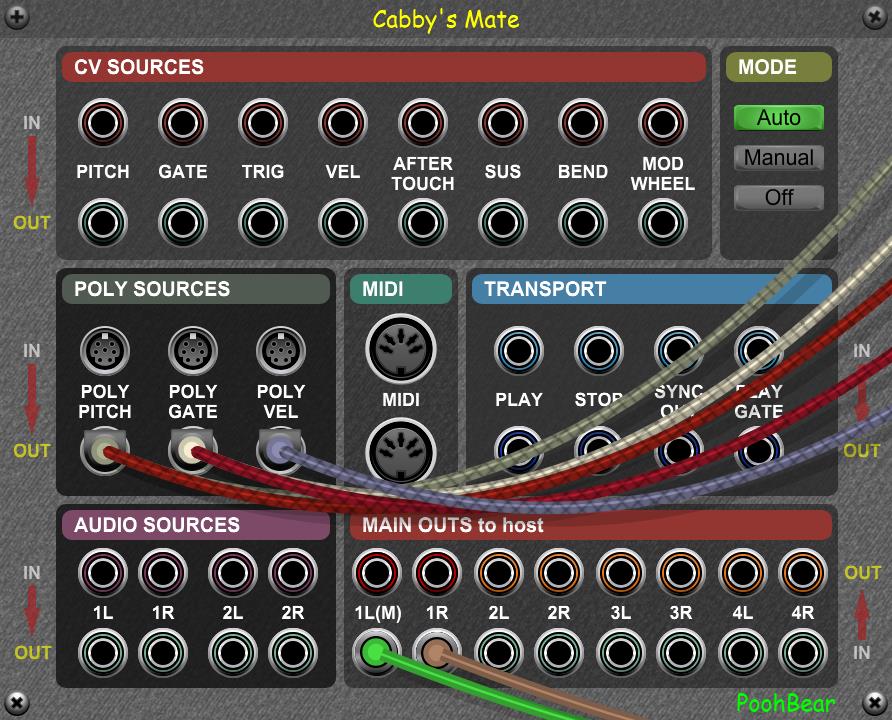
Task: Click the Cabby's Mate module title
Action: pyautogui.click(x=446, y=20)
